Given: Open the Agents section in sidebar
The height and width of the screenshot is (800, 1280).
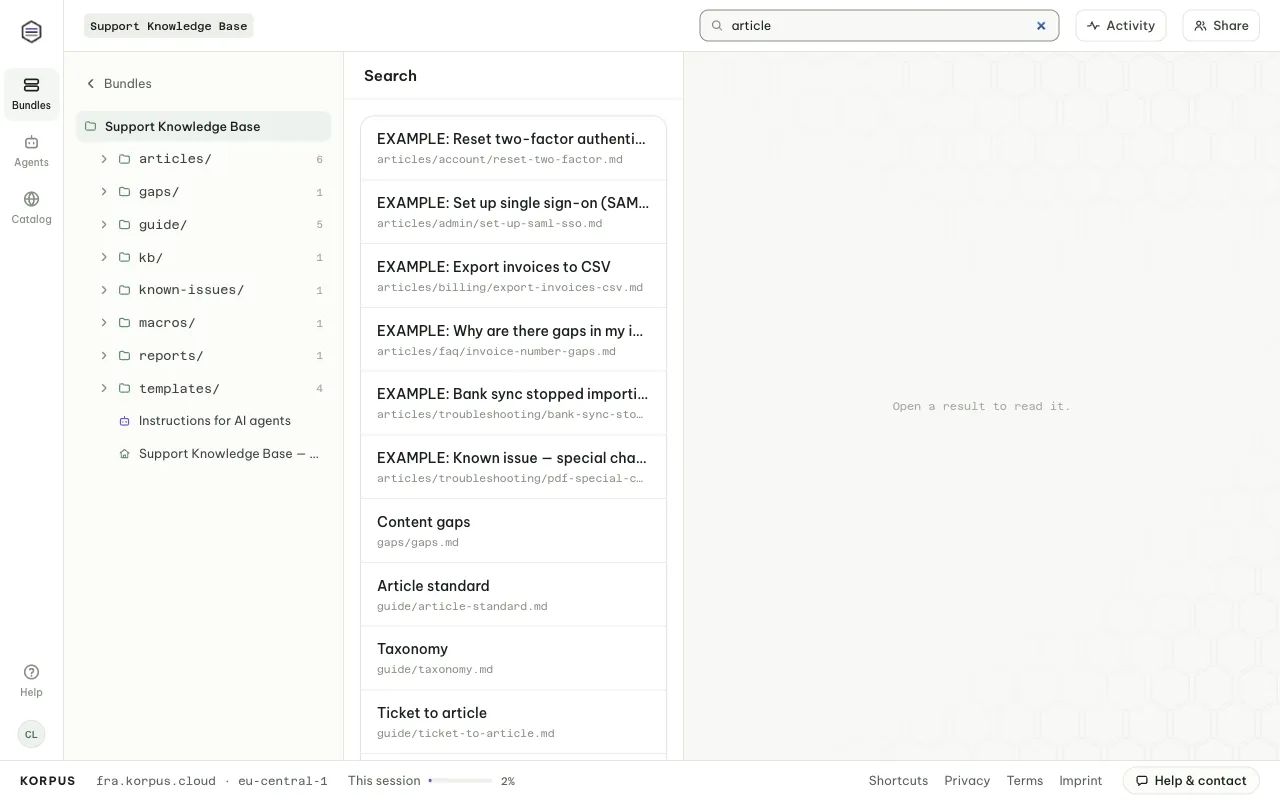Looking at the screenshot, I should [x=31, y=151].
